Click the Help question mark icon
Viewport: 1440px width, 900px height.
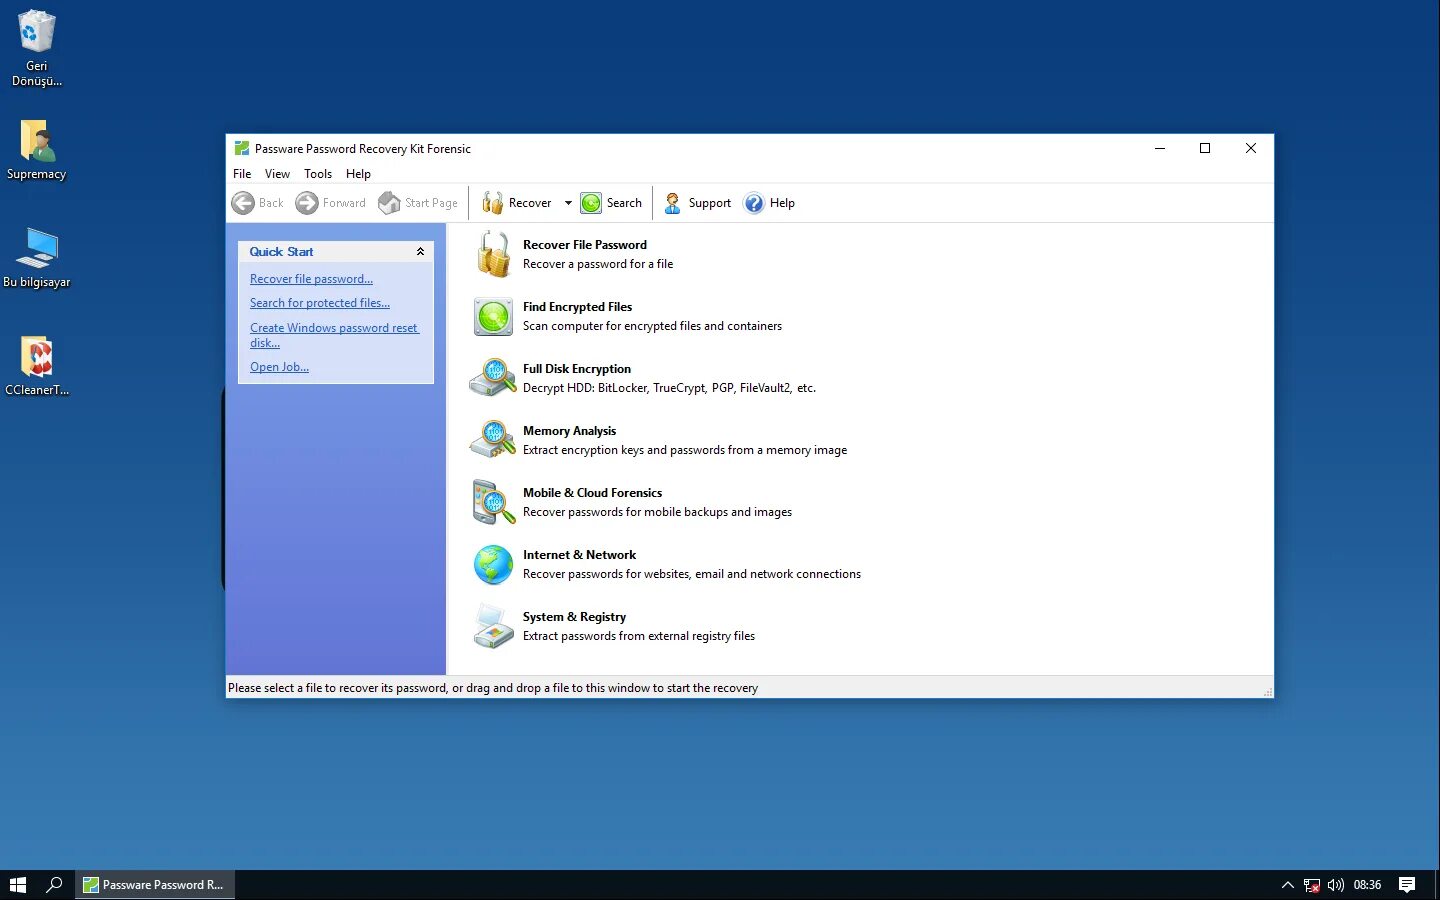click(754, 203)
